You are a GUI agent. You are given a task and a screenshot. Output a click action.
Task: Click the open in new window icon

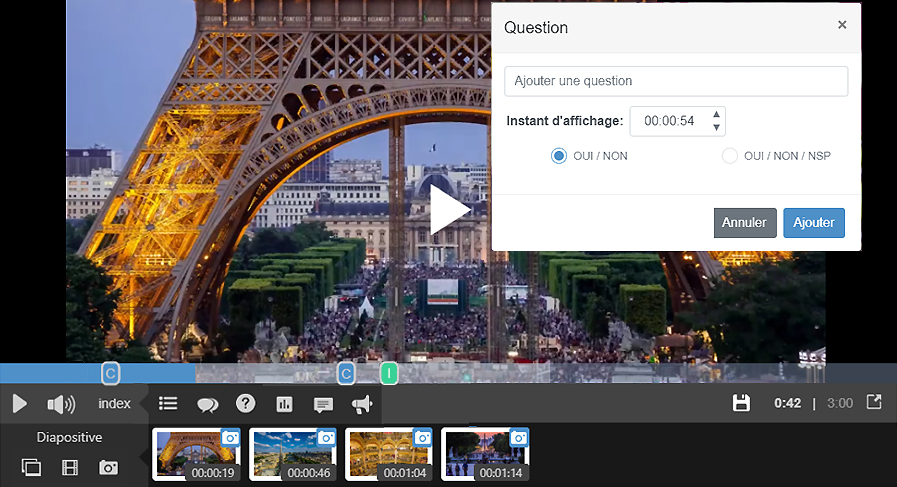(873, 402)
